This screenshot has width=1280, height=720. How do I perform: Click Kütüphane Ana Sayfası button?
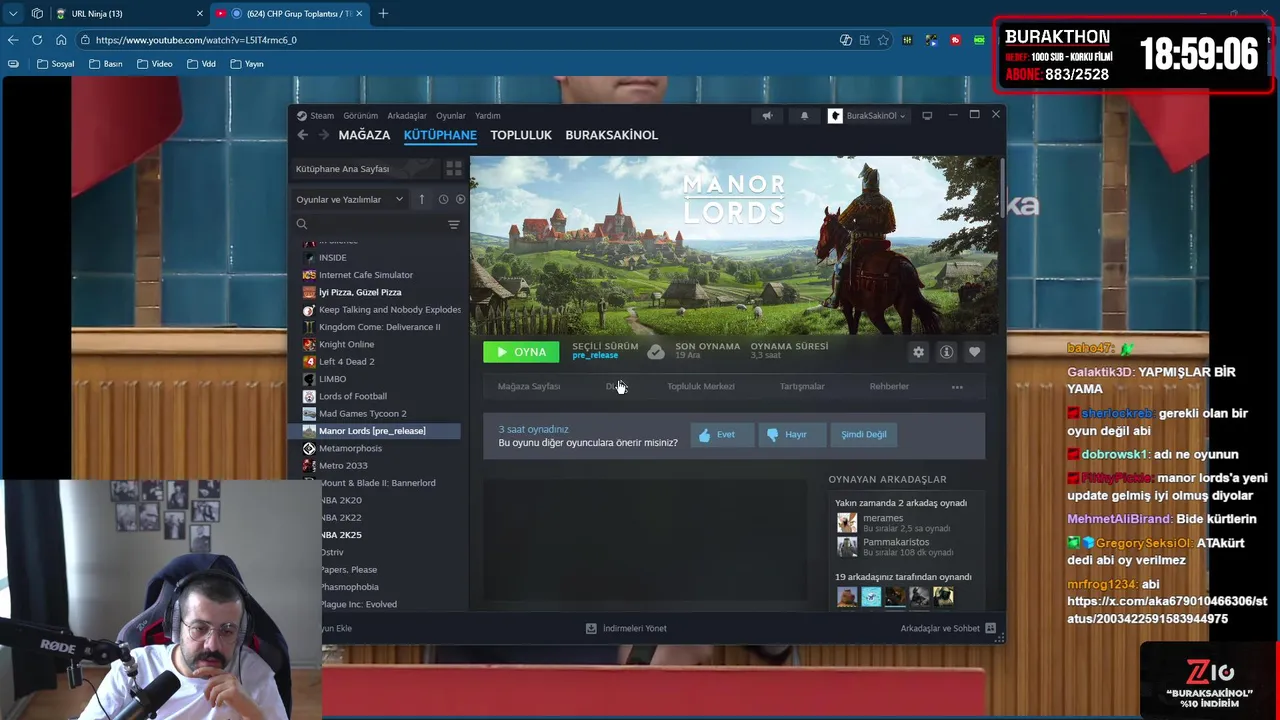(x=363, y=169)
